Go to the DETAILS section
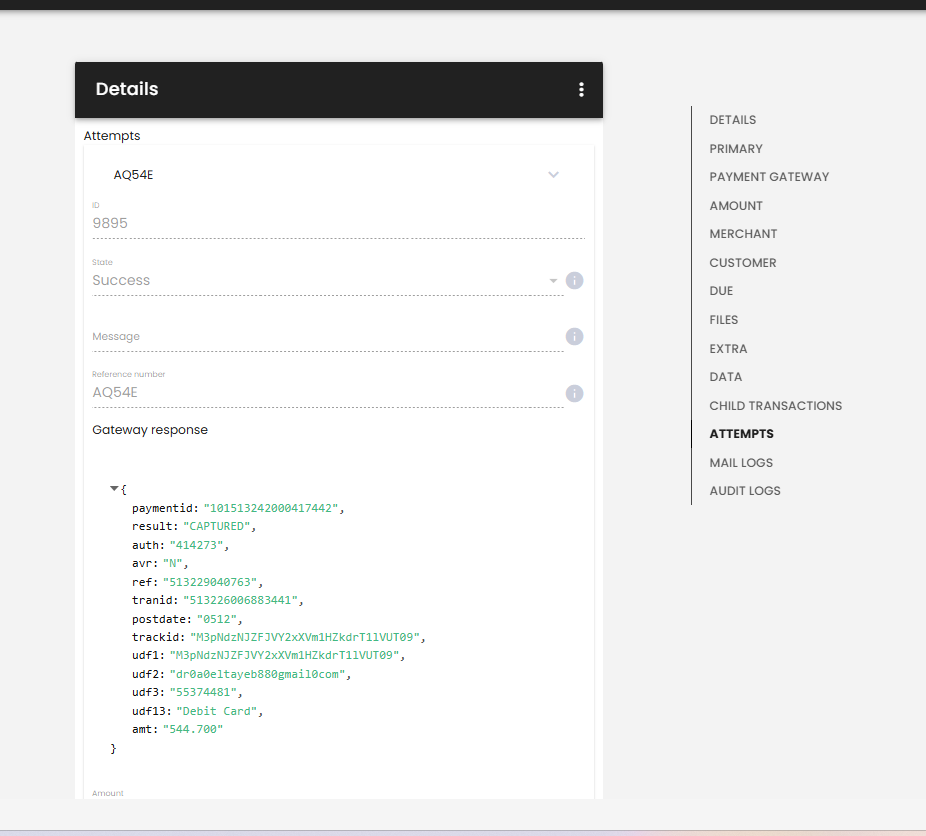 732,120
